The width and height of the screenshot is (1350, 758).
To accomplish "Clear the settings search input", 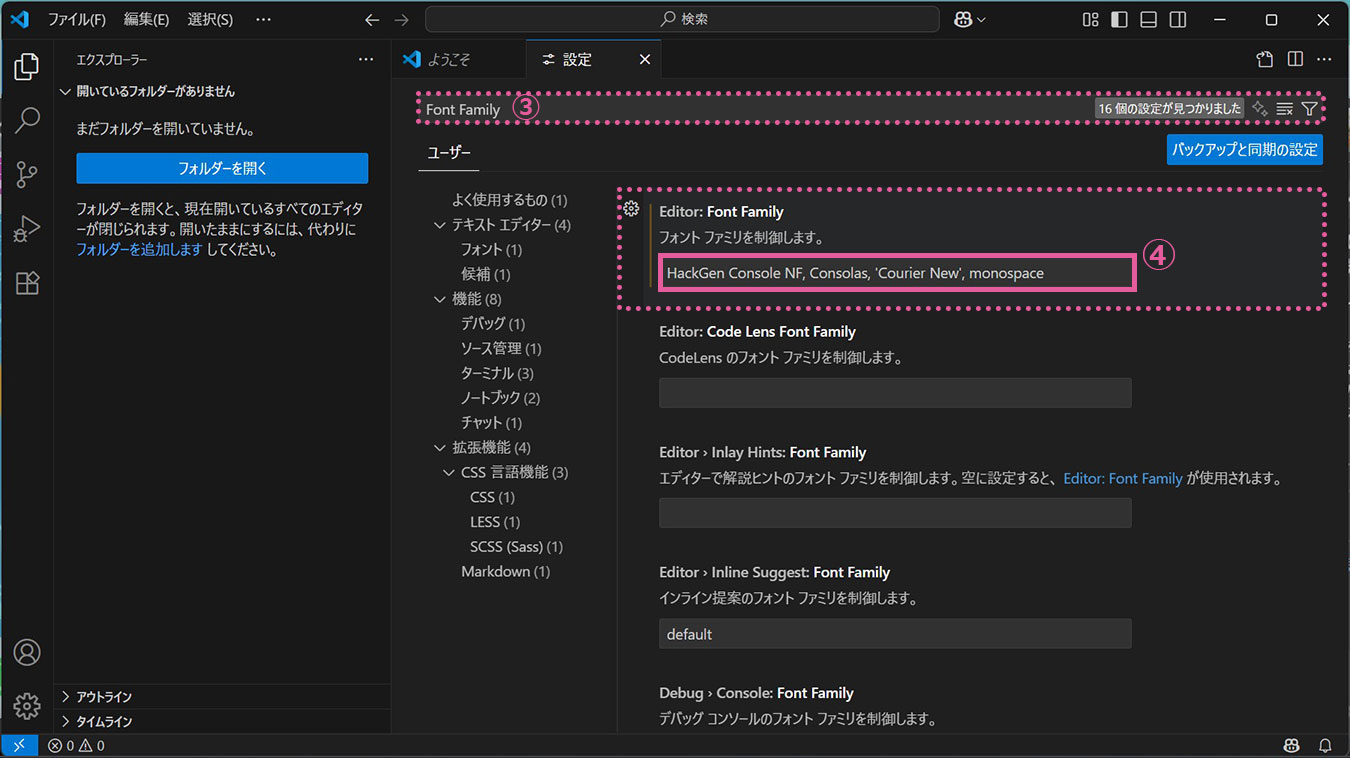I will [1285, 109].
